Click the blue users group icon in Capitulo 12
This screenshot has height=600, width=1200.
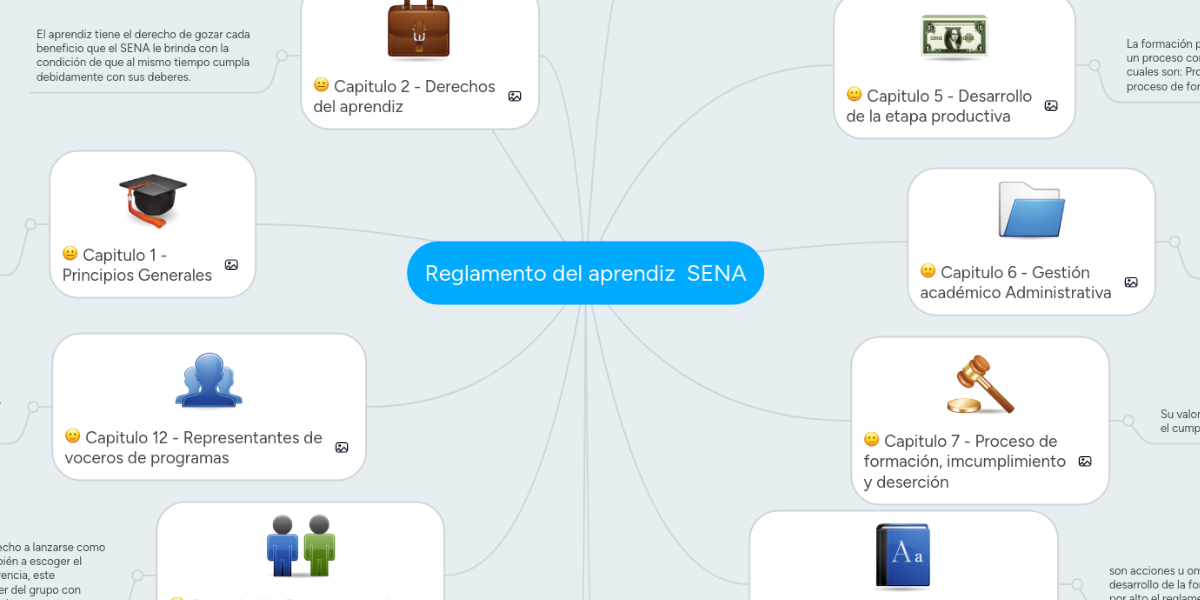coord(209,380)
